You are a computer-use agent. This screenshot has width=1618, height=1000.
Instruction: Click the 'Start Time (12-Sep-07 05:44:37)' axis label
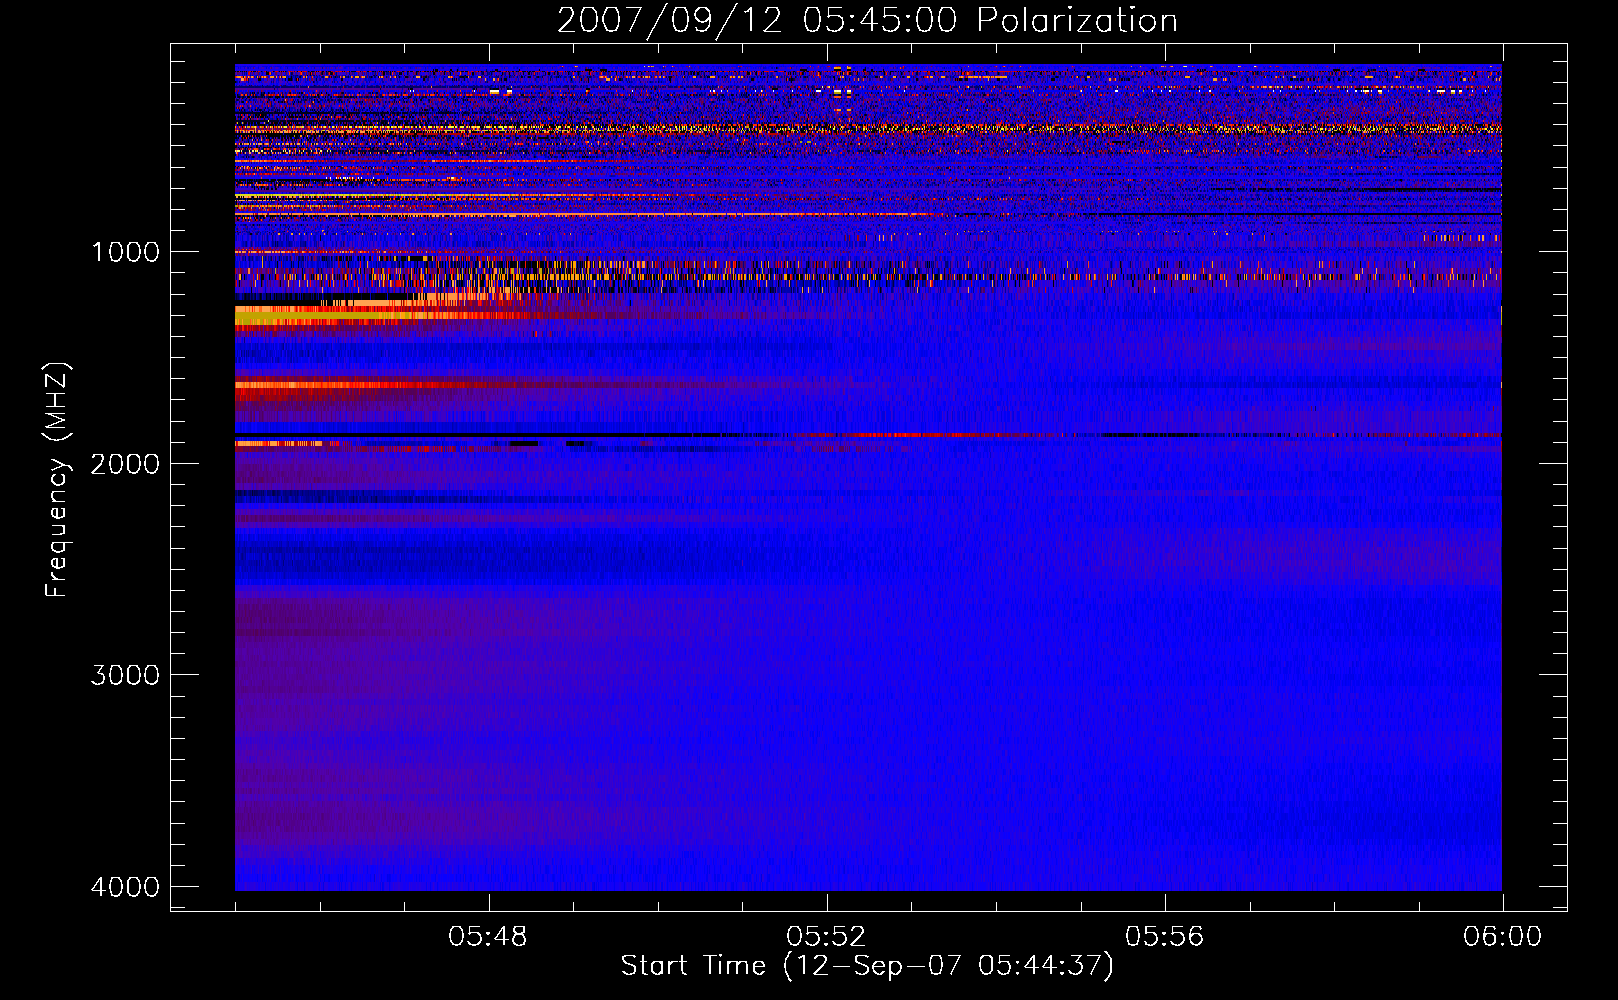click(x=867, y=966)
